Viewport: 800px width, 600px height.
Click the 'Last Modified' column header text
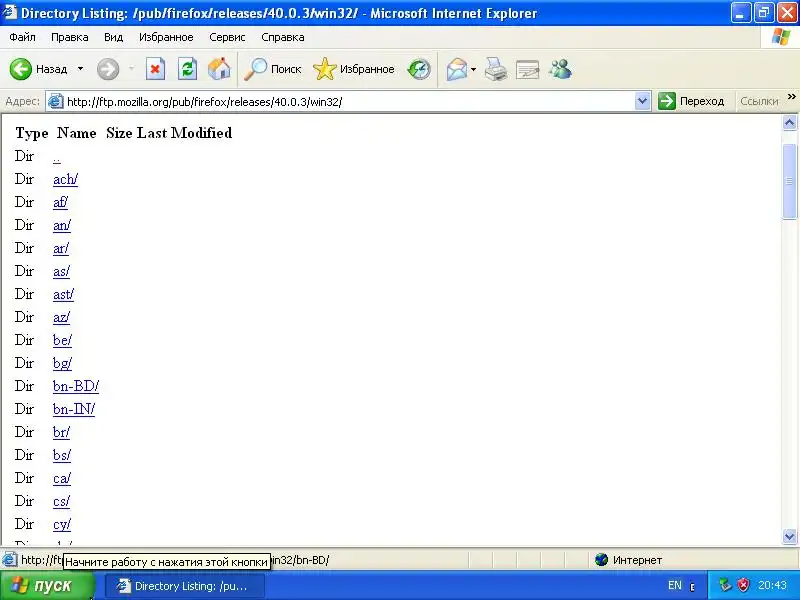184,133
